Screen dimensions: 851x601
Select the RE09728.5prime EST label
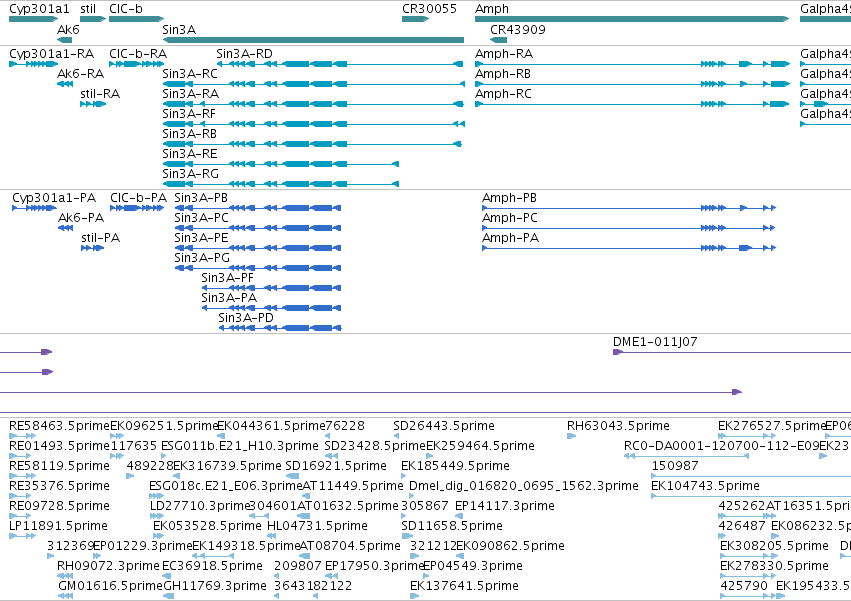pyautogui.click(x=59, y=507)
